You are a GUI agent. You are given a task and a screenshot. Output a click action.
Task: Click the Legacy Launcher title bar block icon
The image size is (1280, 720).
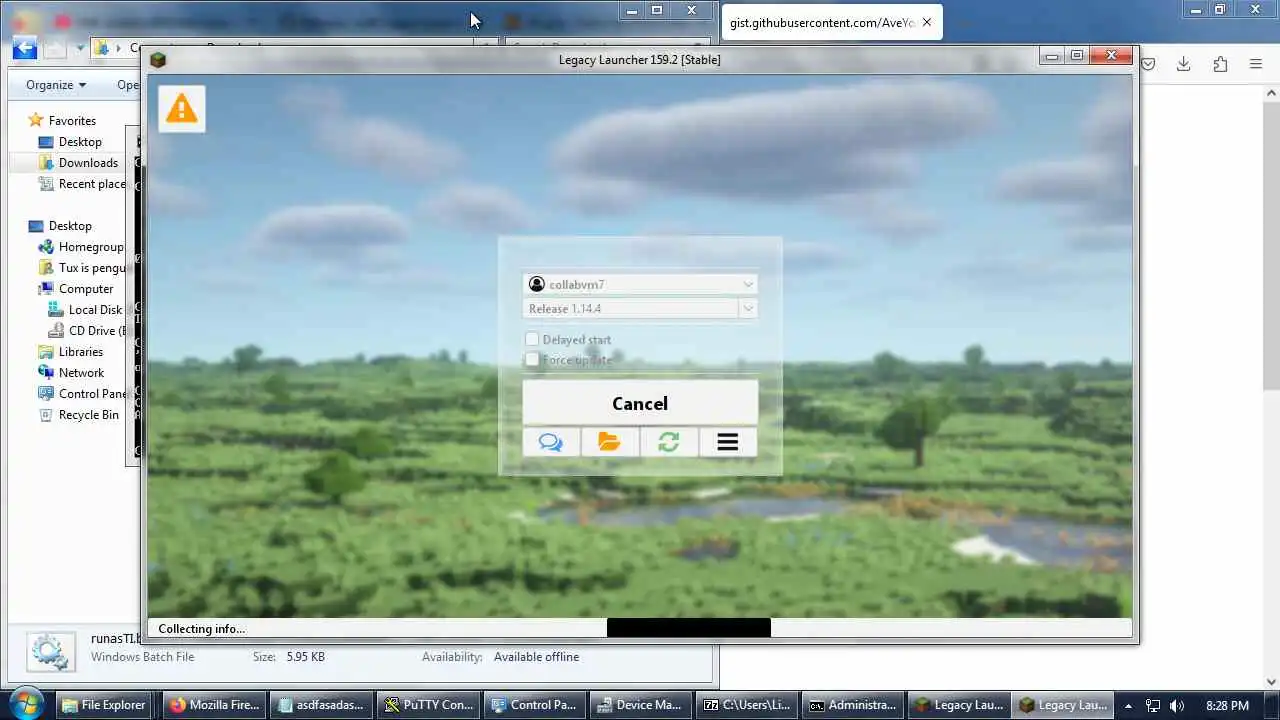click(157, 60)
